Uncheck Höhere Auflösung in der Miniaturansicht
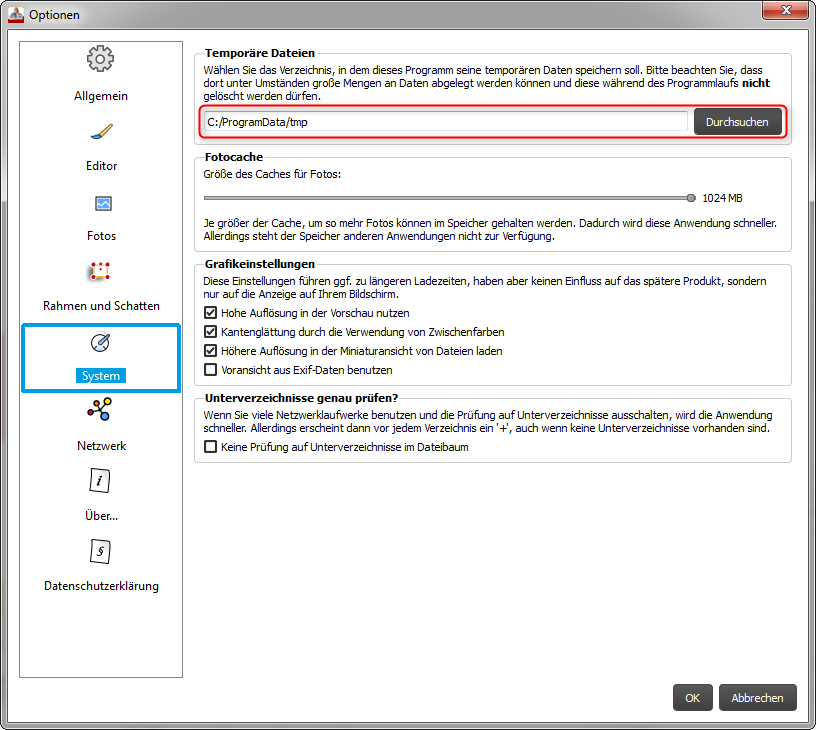This screenshot has height=730, width=816. 210,351
